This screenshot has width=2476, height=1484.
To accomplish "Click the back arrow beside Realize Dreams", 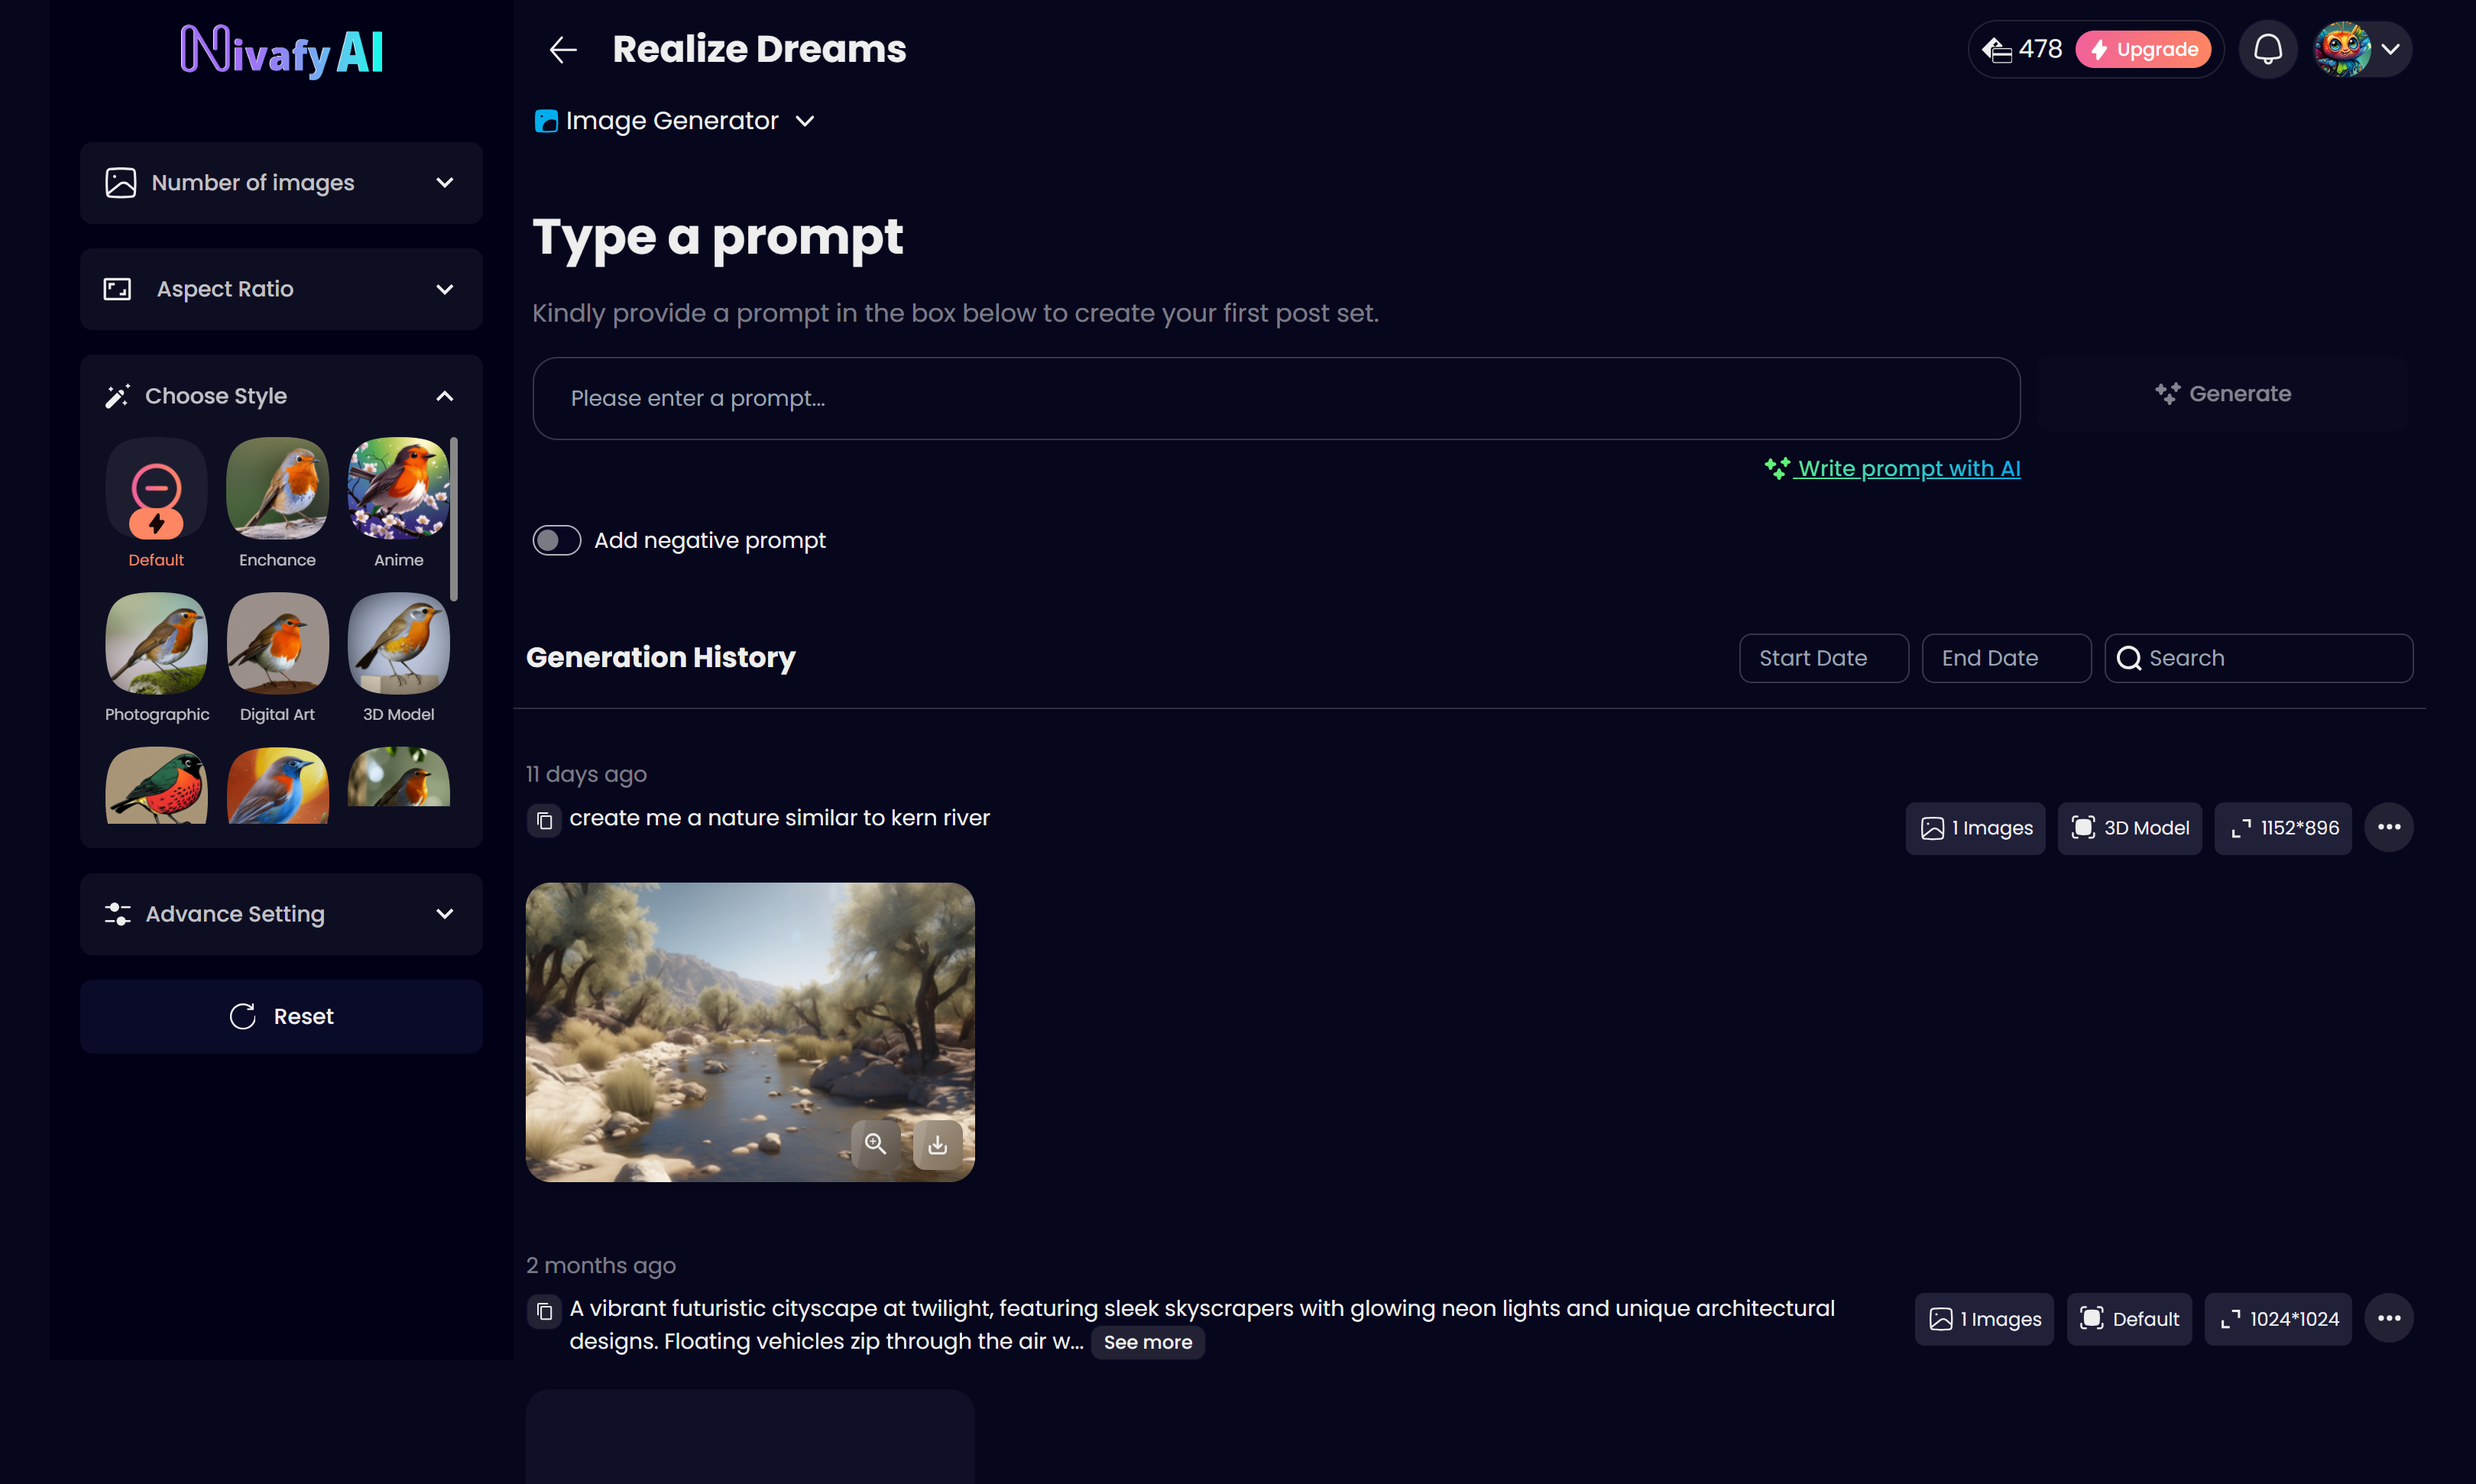I will 563,50.
